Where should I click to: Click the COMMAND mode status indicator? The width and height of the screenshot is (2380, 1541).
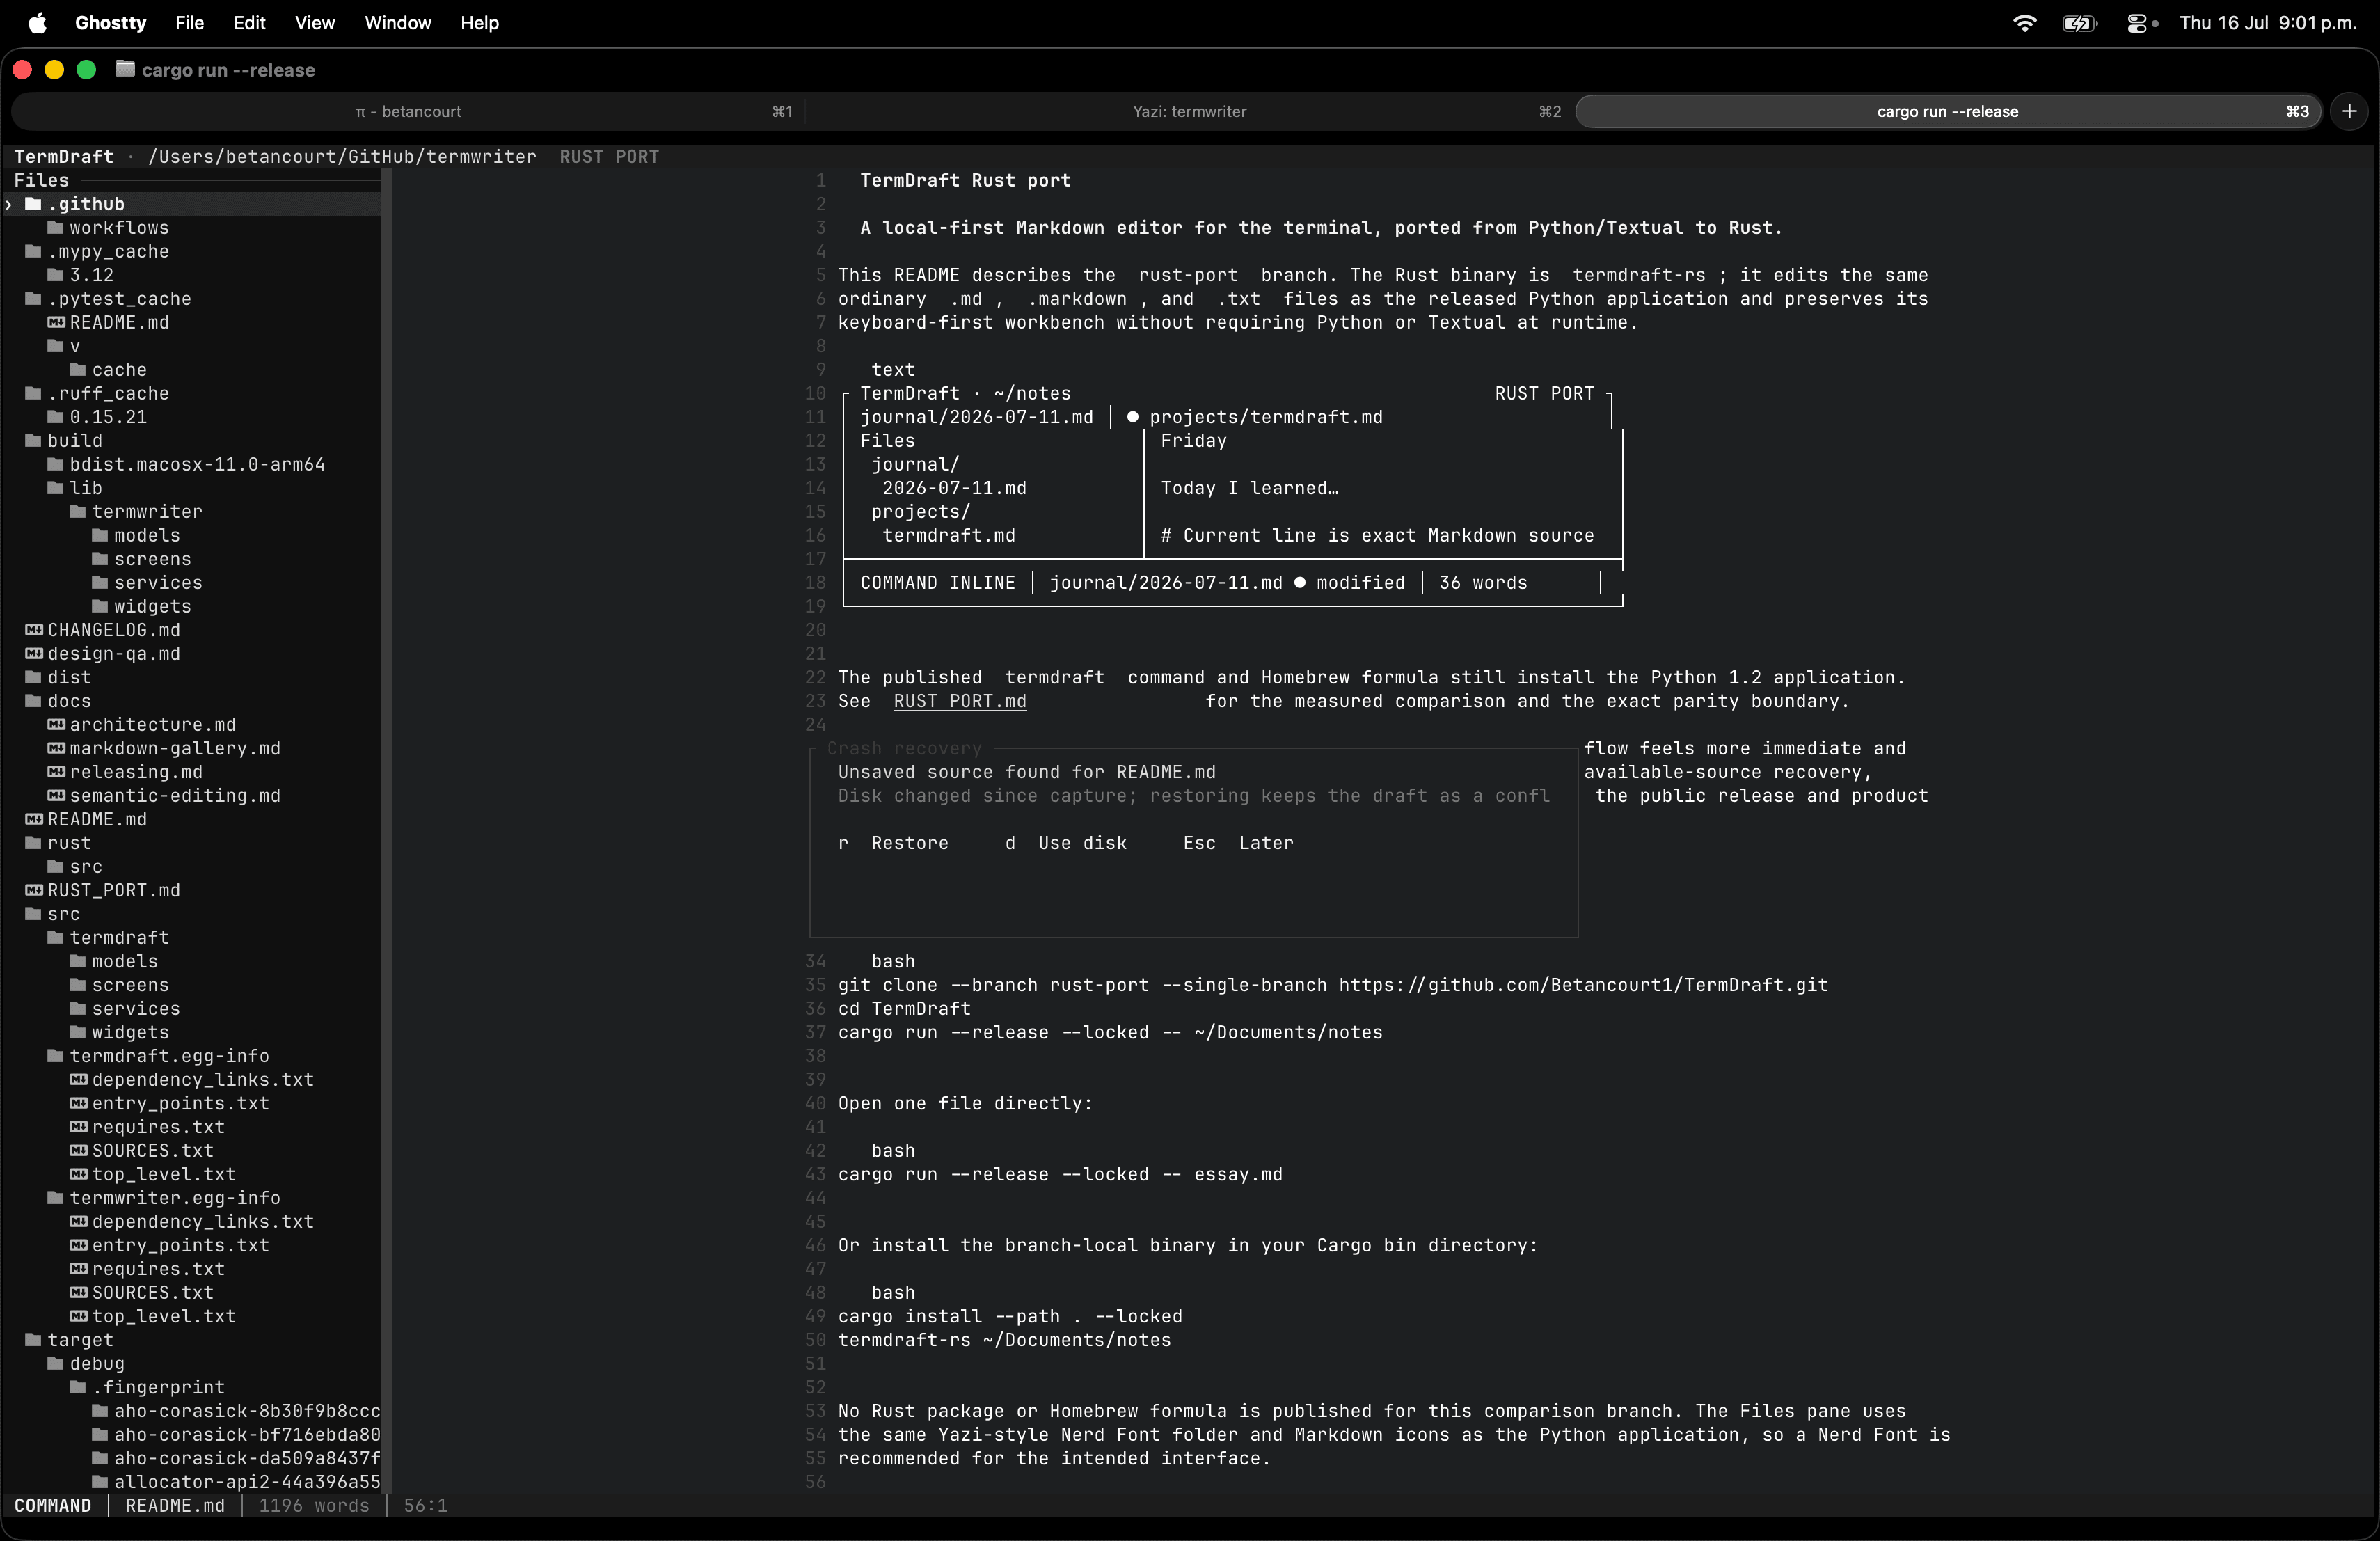click(52, 1506)
